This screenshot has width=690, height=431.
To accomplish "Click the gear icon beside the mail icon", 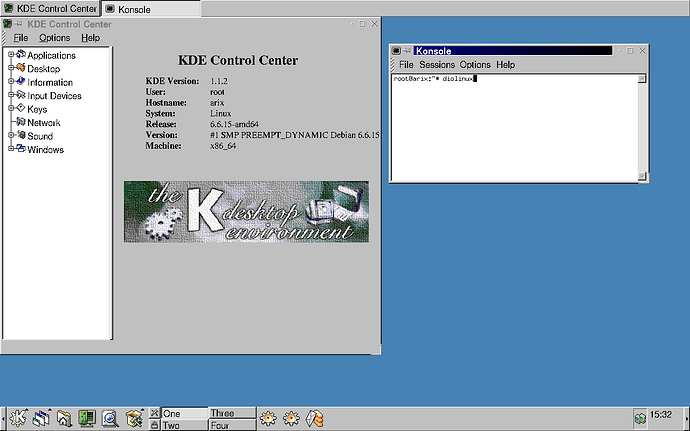I will pyautogui.click(x=291, y=418).
